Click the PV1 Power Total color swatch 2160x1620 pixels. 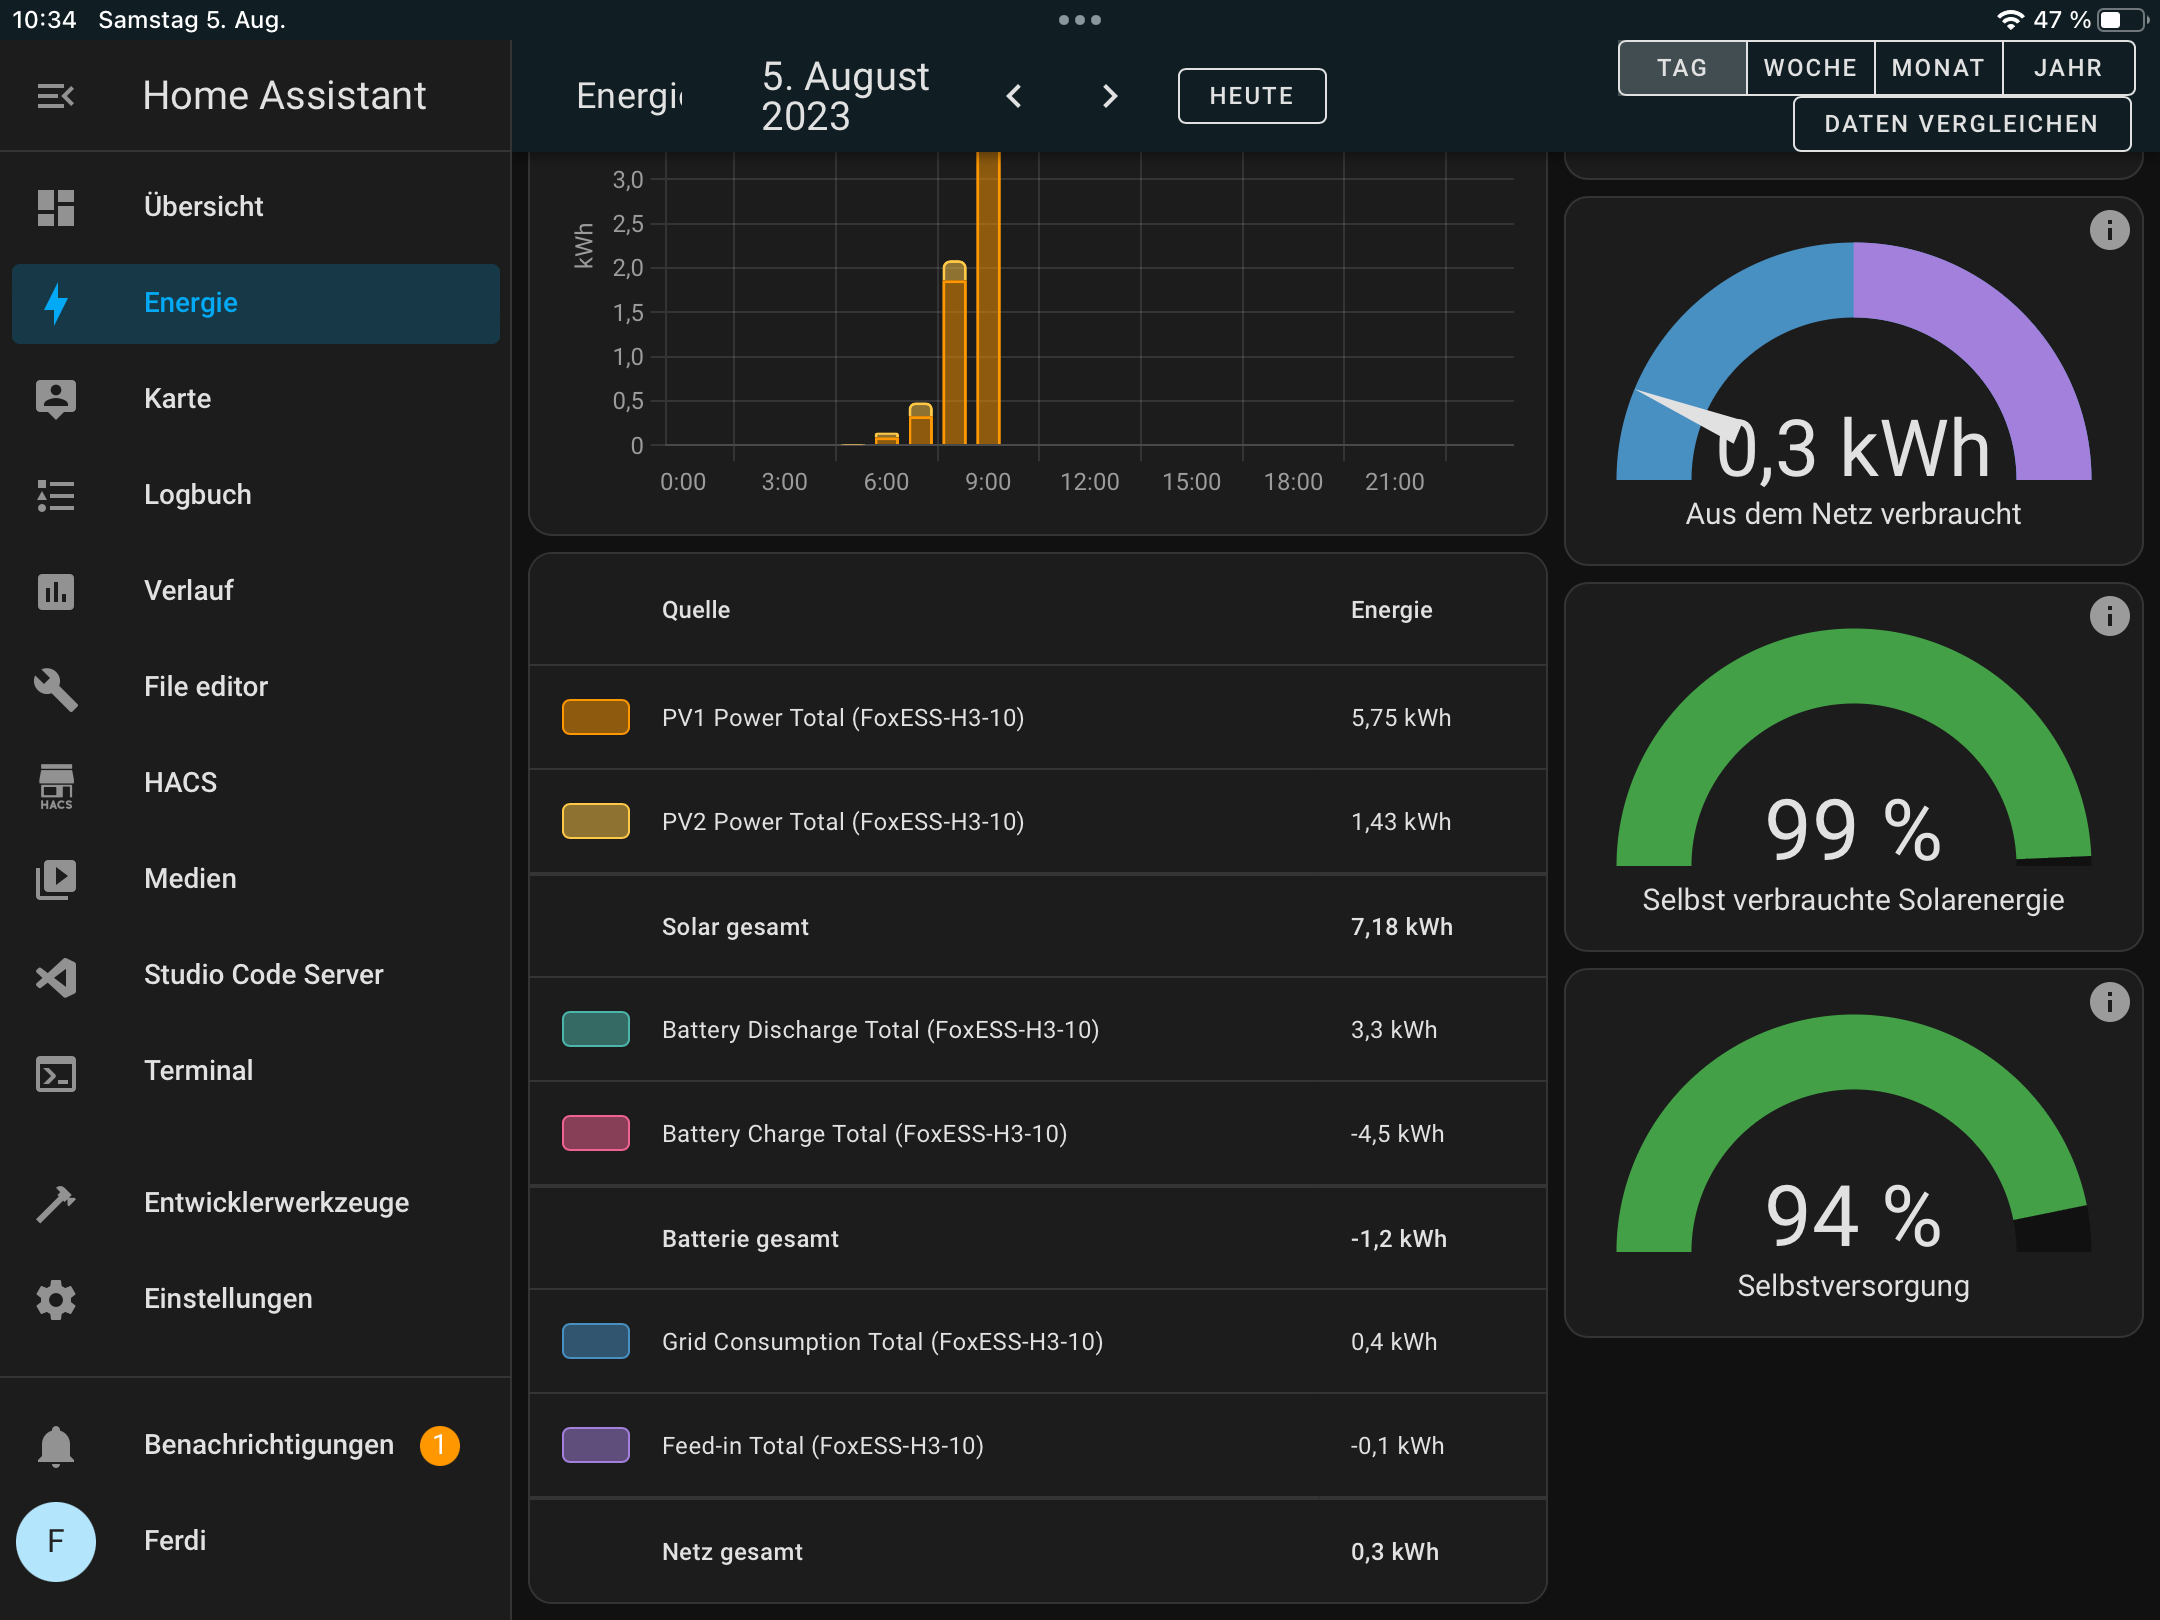595,717
